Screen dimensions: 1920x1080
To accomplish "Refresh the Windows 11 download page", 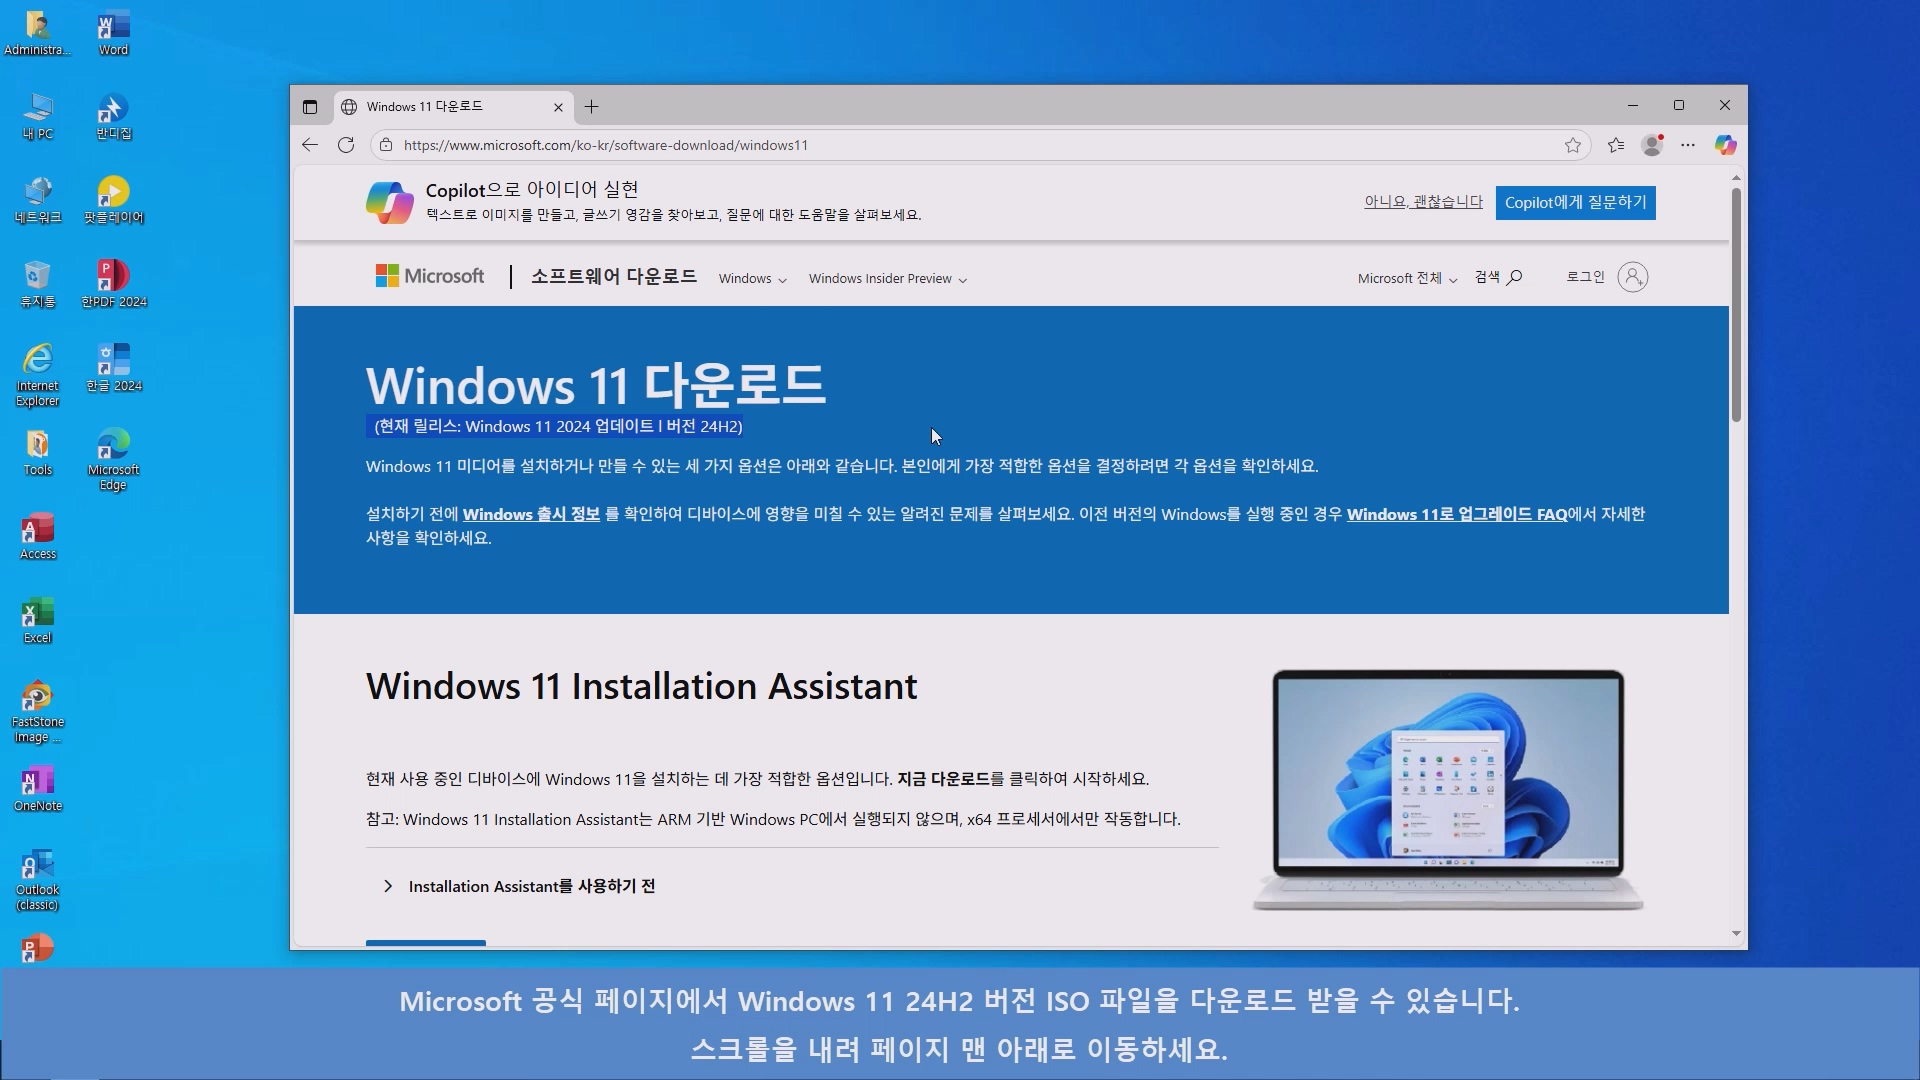I will coord(346,145).
